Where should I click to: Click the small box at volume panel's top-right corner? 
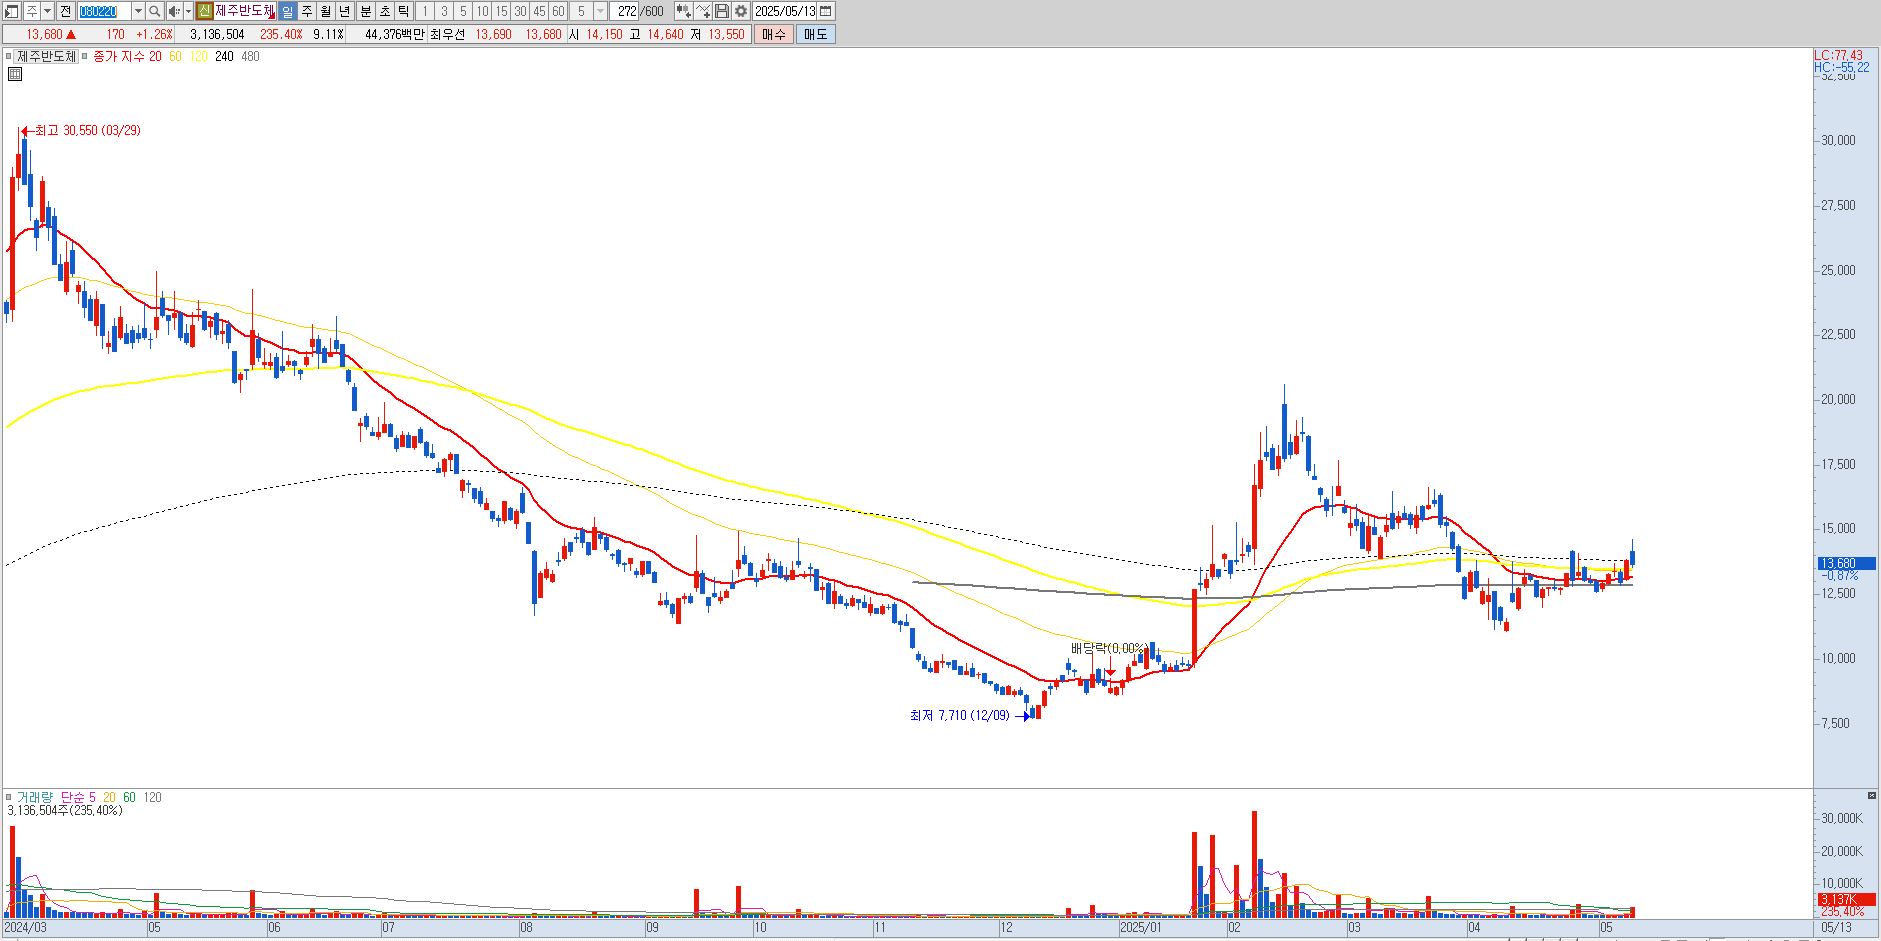click(x=1872, y=796)
